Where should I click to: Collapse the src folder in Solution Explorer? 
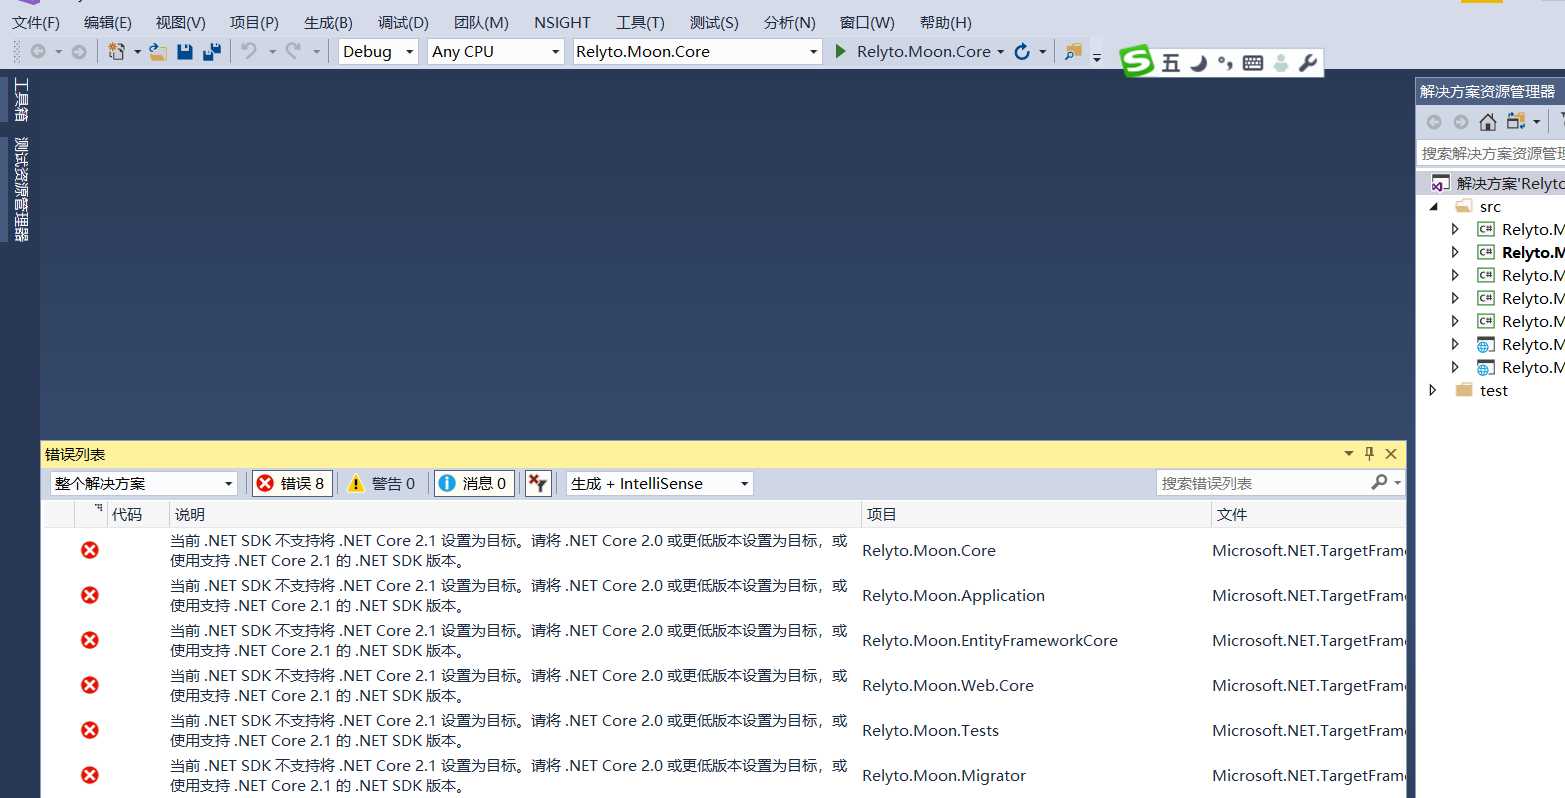point(1434,207)
